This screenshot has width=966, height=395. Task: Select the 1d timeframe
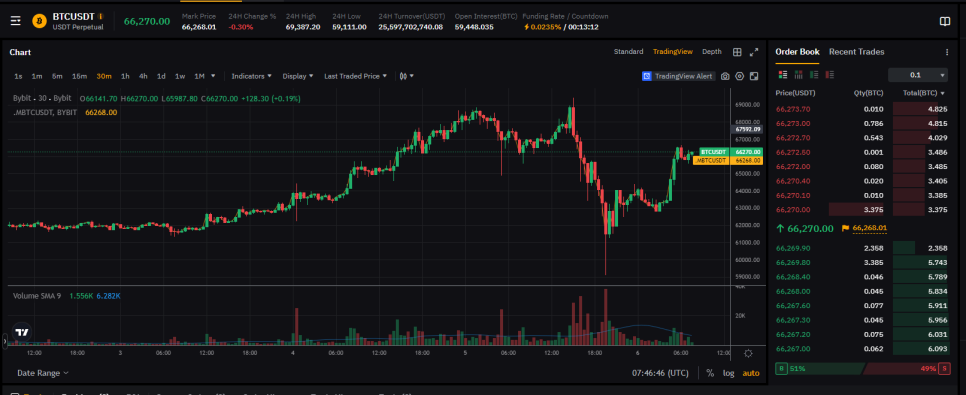161,76
